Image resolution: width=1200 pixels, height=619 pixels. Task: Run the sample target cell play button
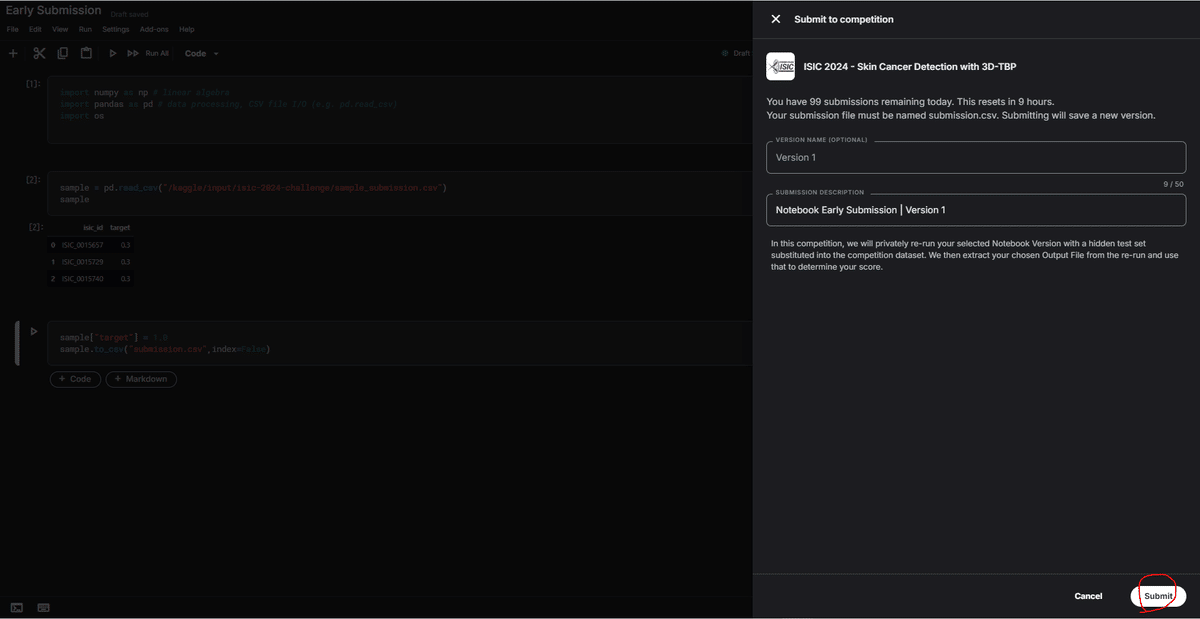[34, 332]
